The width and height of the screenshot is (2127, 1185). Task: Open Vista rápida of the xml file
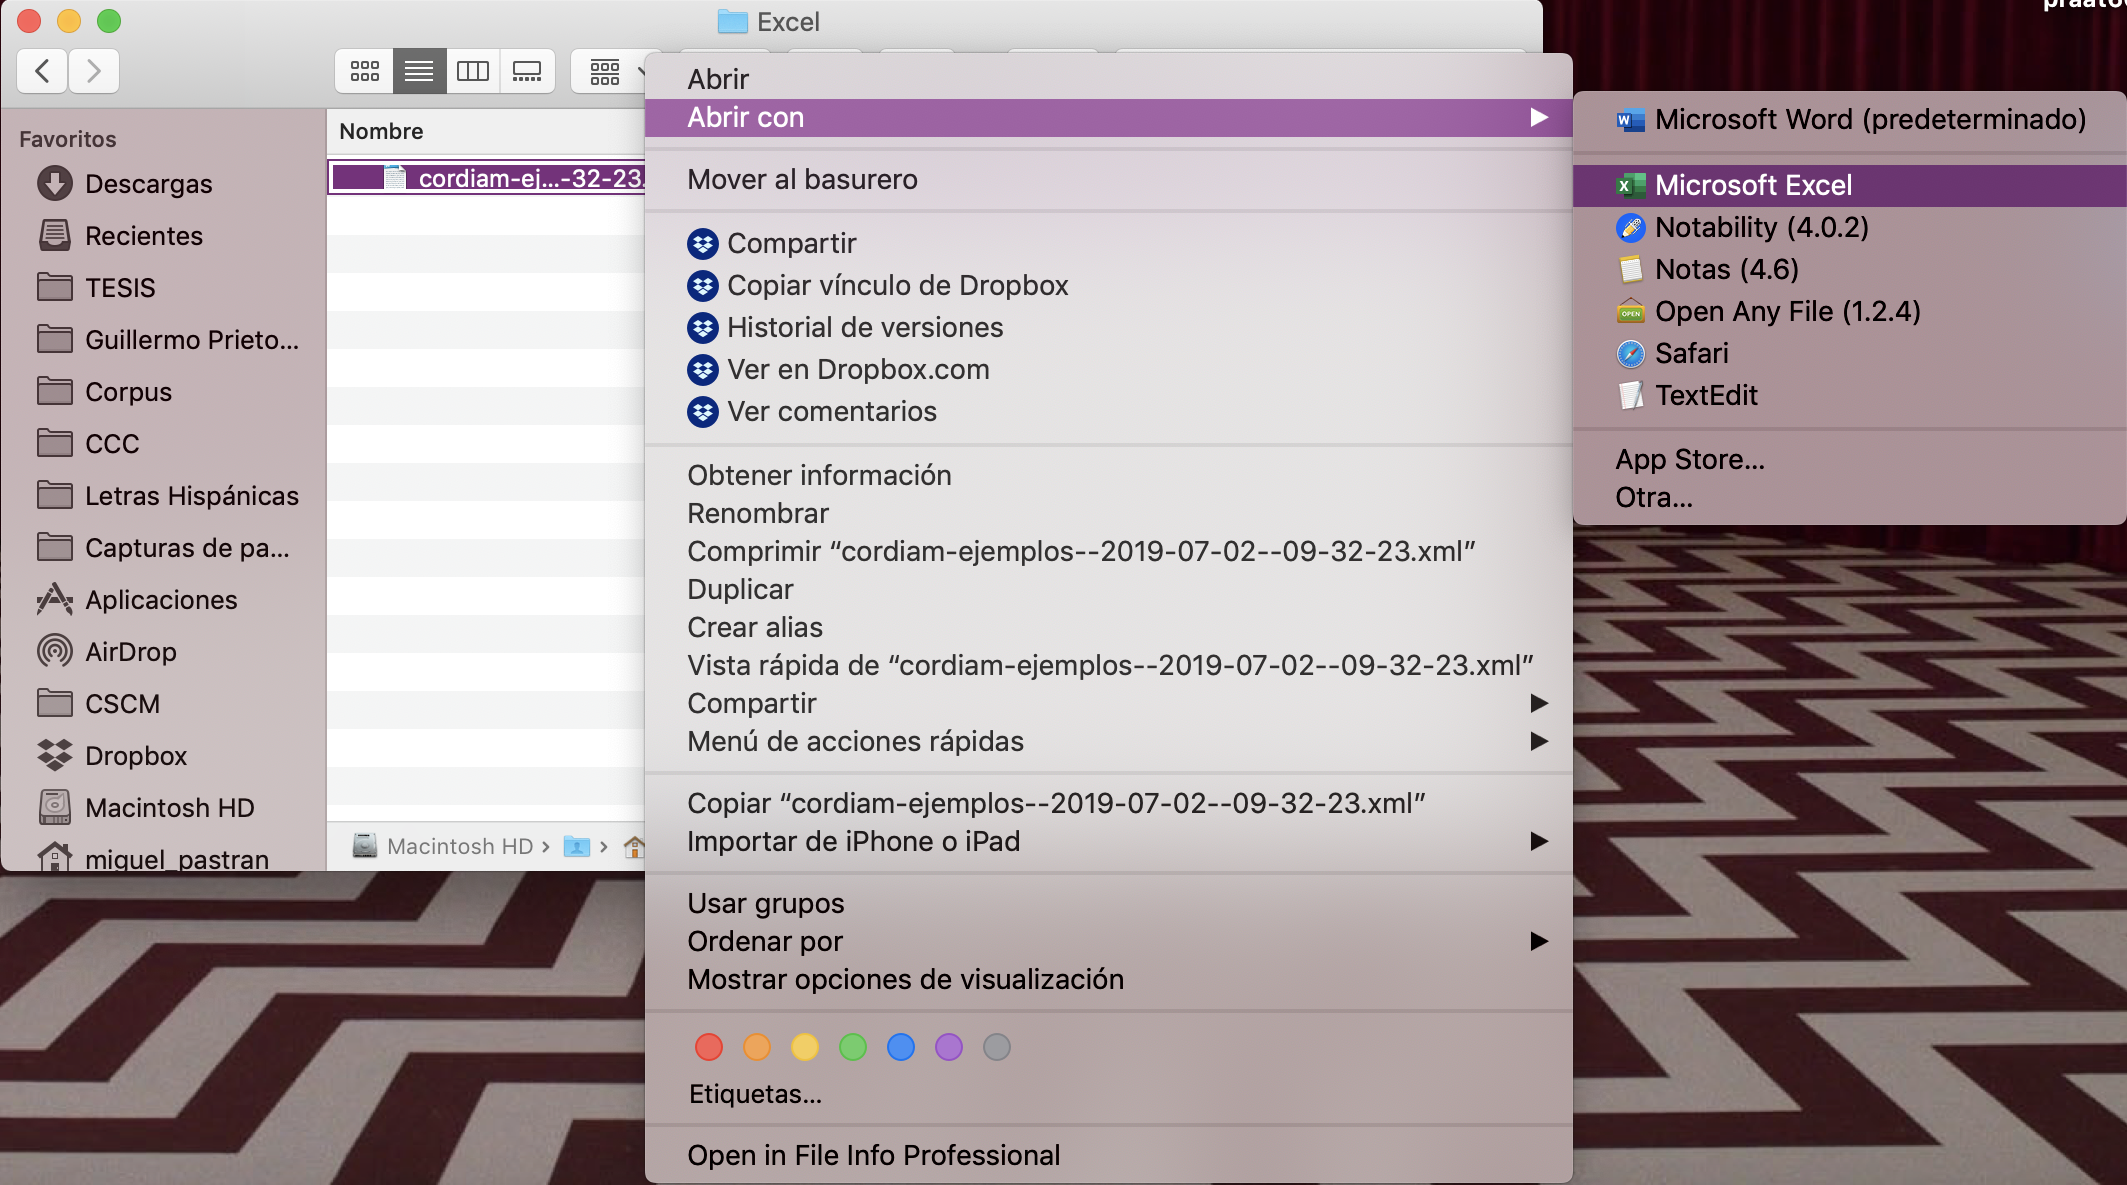1108,665
